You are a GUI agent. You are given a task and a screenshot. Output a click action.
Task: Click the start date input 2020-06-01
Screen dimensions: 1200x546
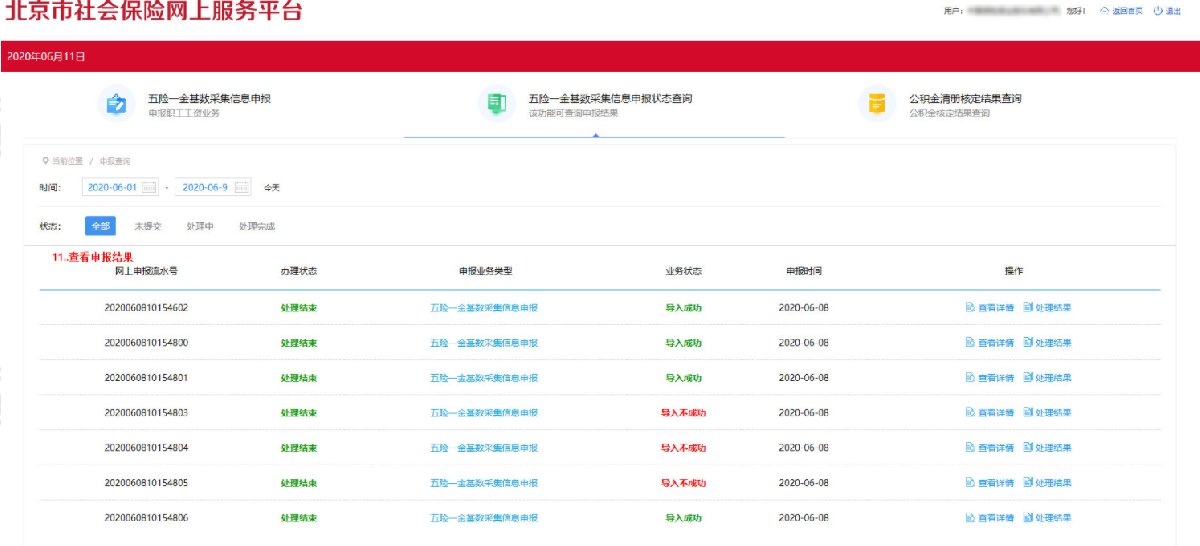tap(112, 187)
